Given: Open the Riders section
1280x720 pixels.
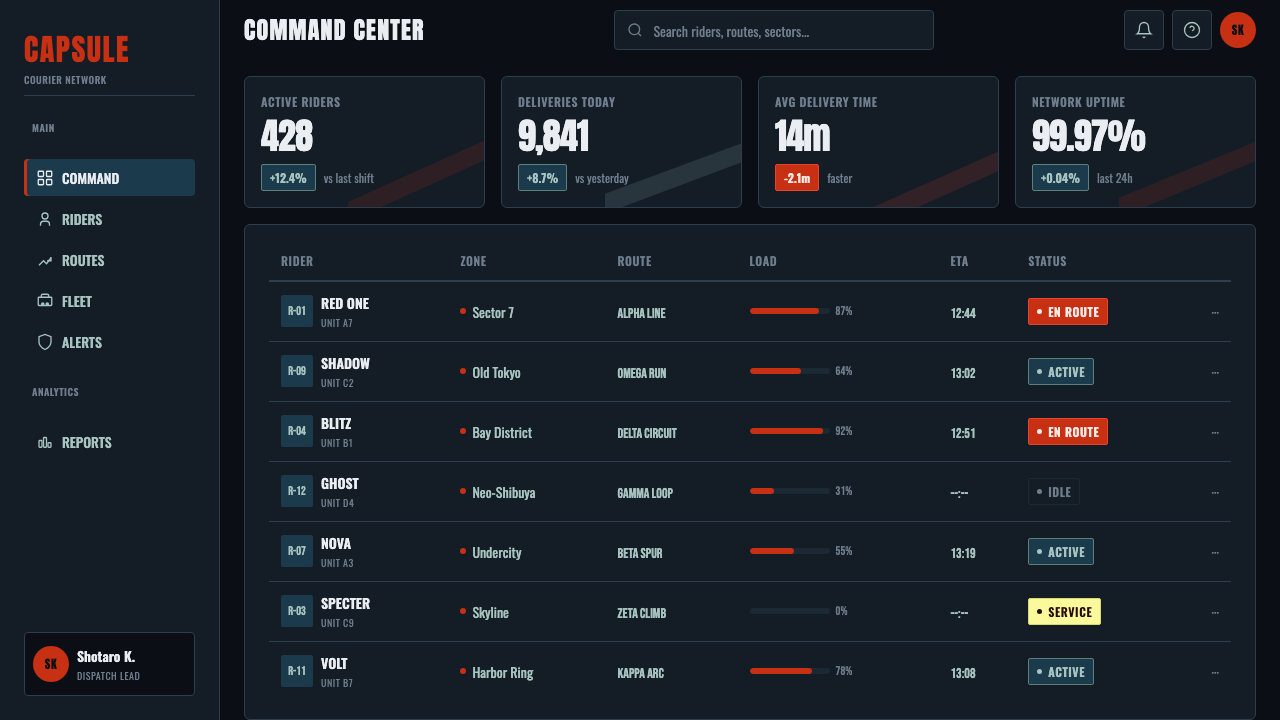Looking at the screenshot, I should [x=109, y=219].
